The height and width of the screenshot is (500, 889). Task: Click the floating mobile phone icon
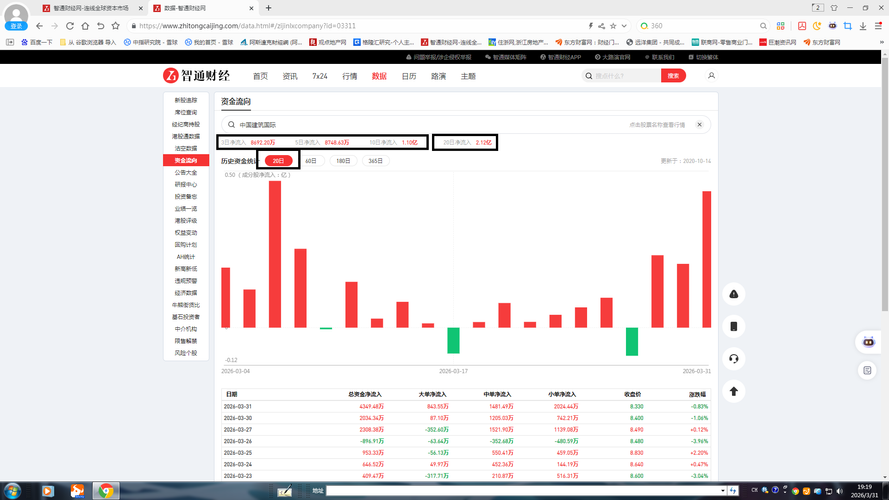coord(734,326)
